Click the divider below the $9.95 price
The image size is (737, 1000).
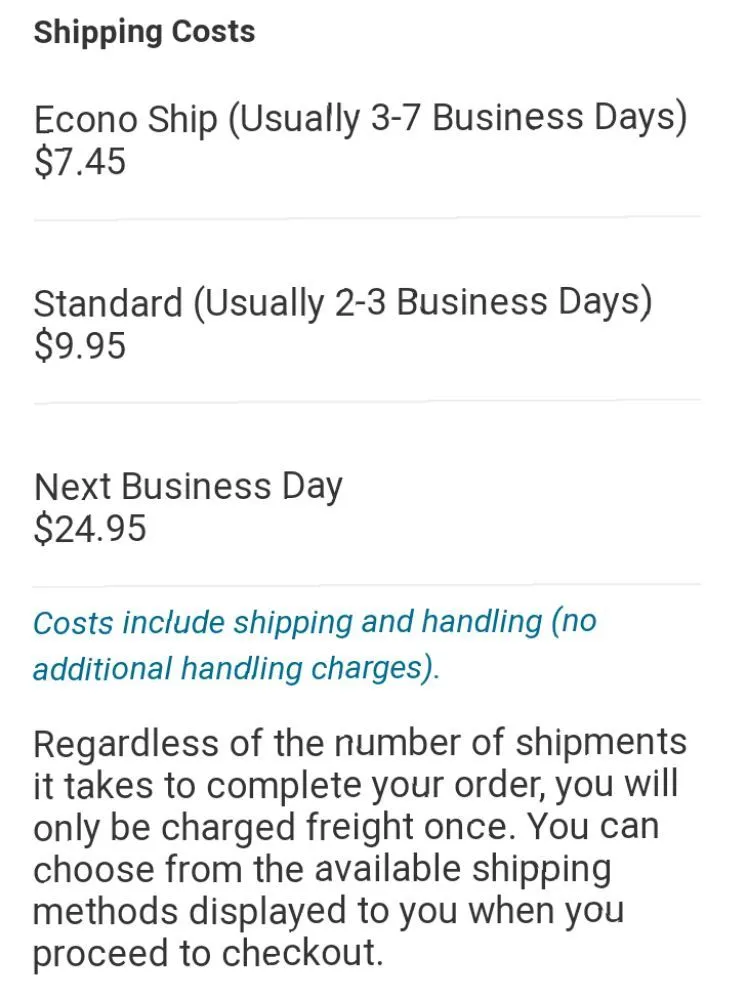367,401
